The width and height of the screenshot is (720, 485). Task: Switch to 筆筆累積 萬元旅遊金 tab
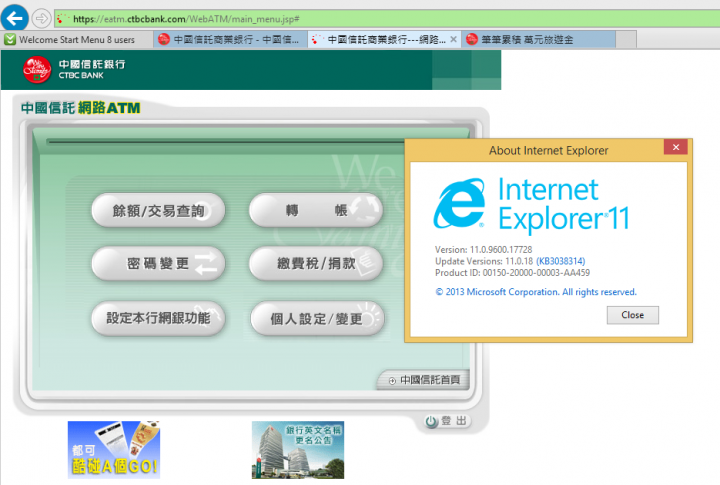click(x=538, y=39)
